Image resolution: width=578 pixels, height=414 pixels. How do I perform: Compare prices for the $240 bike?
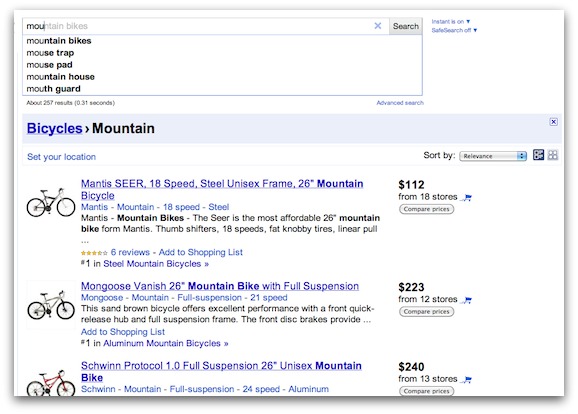(x=426, y=391)
